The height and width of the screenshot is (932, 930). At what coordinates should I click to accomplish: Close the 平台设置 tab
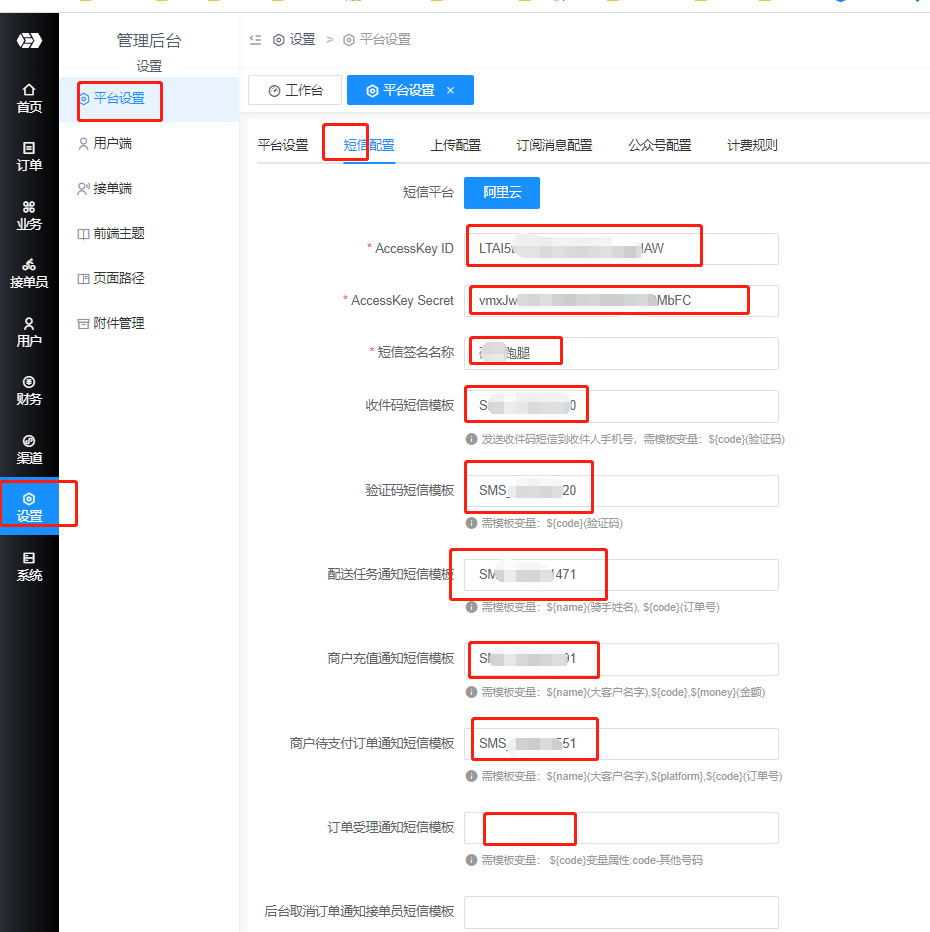[x=450, y=90]
